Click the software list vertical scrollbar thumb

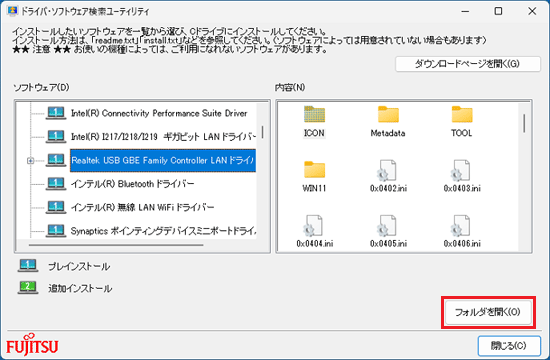(x=262, y=132)
